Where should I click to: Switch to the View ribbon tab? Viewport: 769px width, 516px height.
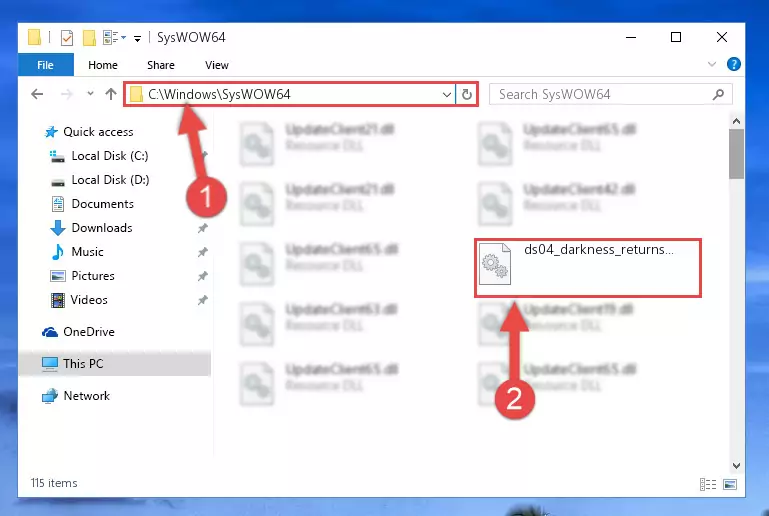217,65
